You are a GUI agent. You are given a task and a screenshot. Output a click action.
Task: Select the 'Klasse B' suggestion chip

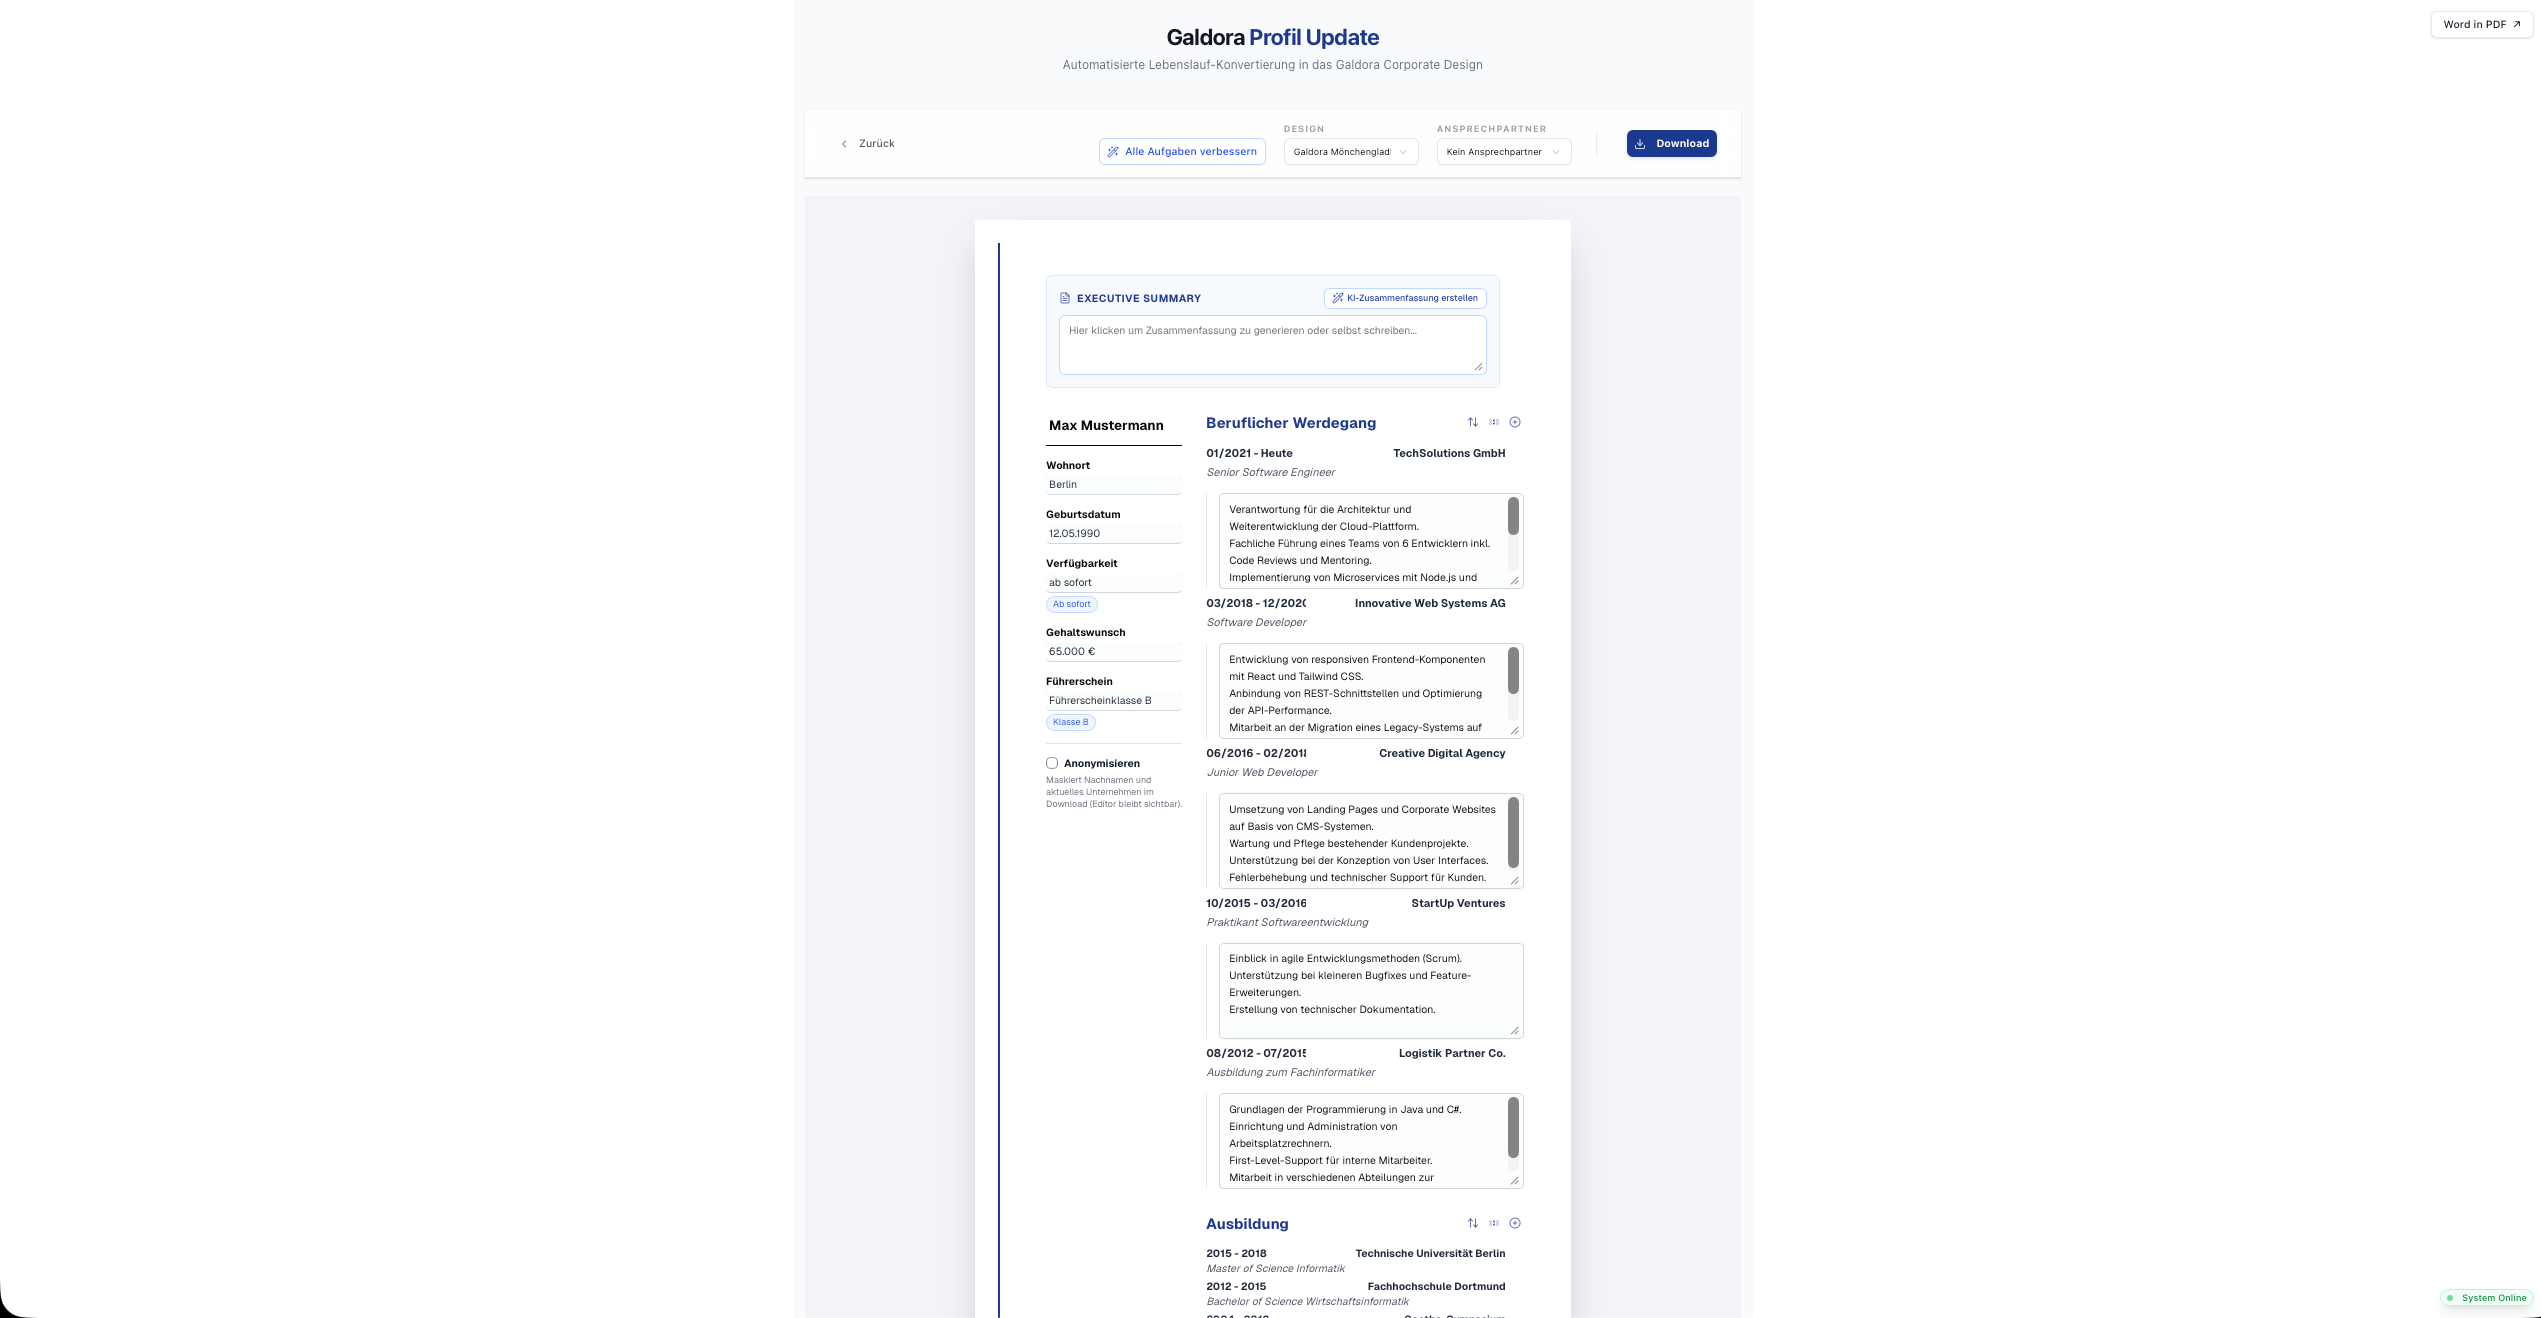pos(1070,722)
